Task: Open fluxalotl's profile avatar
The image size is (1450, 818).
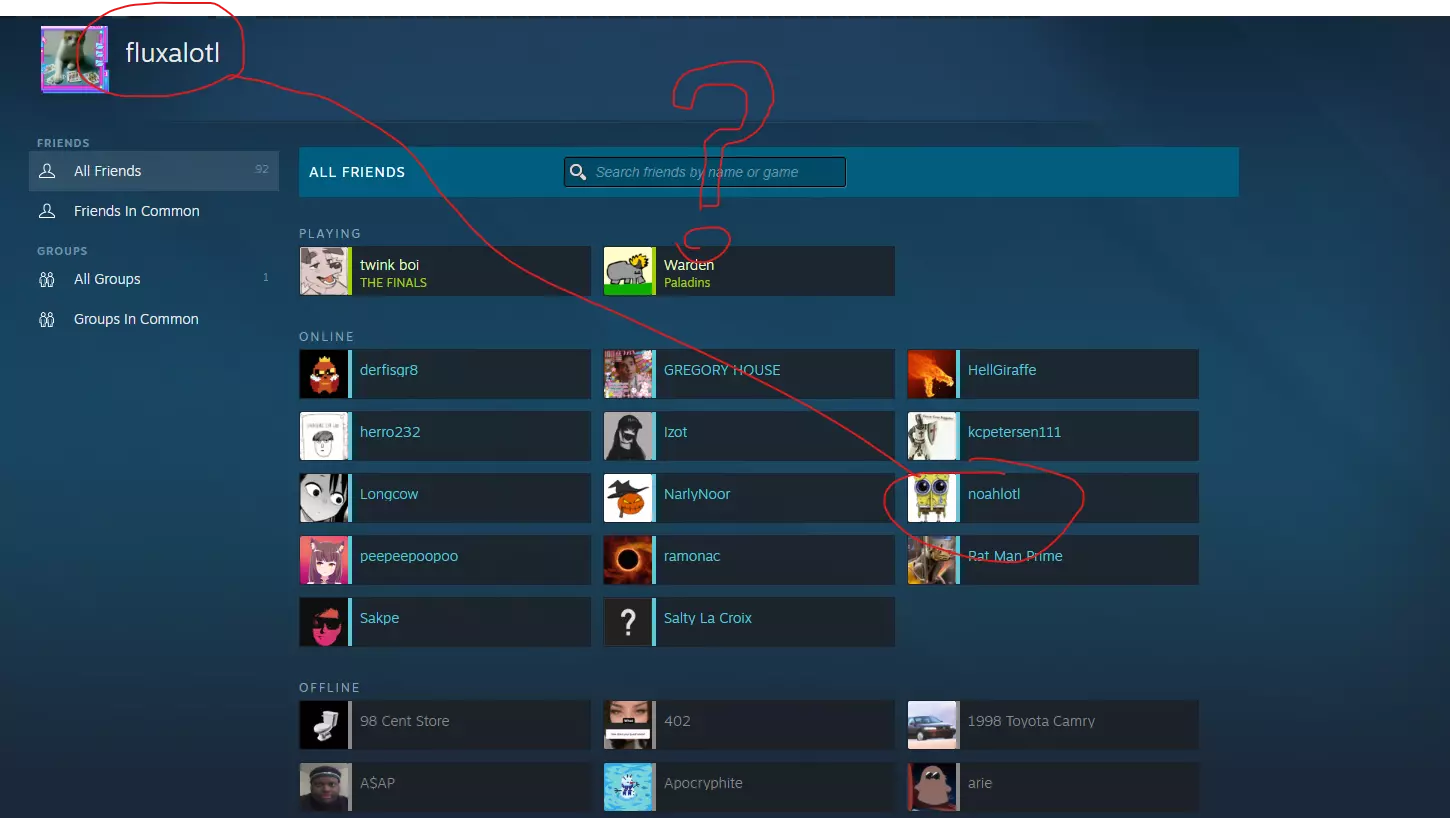Action: 74,59
